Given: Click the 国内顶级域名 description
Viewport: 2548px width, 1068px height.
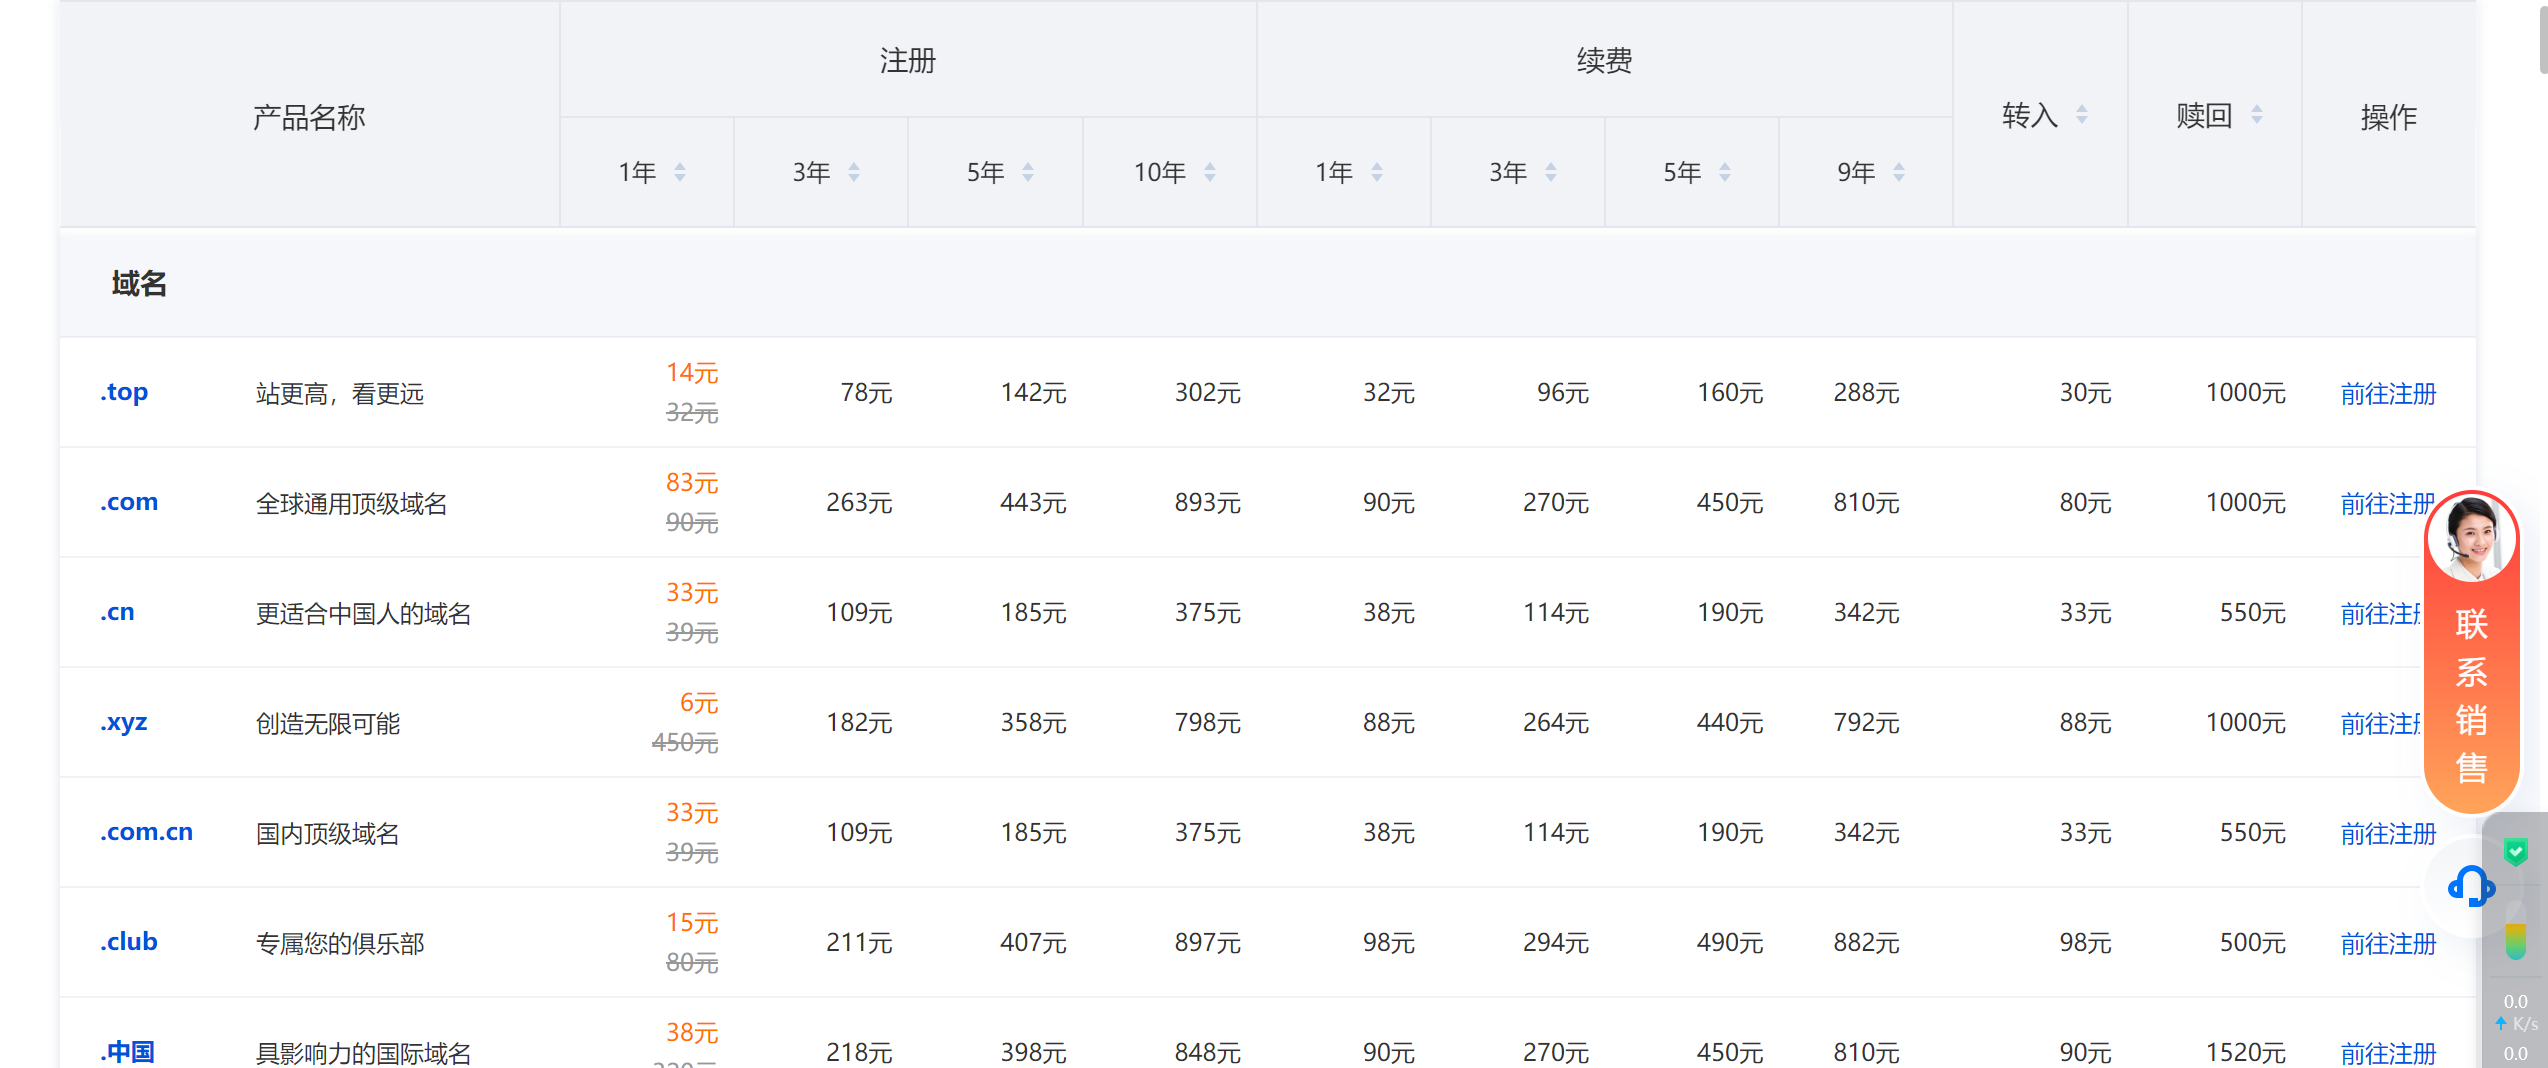Looking at the screenshot, I should 327,833.
